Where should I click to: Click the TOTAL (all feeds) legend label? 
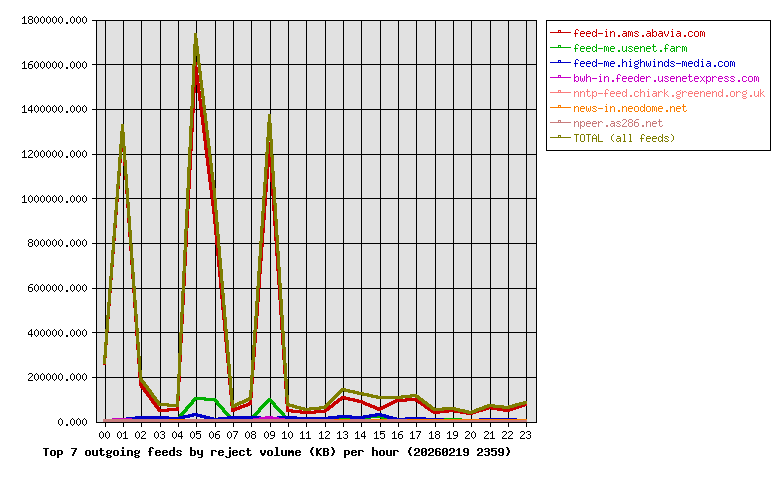point(624,138)
